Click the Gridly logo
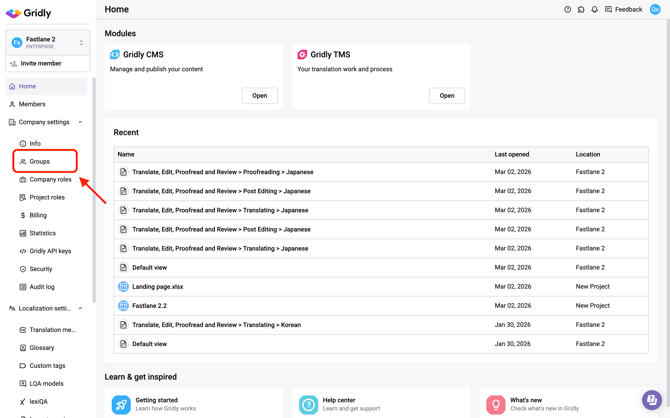Viewport: 670px width, 418px height. [x=28, y=14]
